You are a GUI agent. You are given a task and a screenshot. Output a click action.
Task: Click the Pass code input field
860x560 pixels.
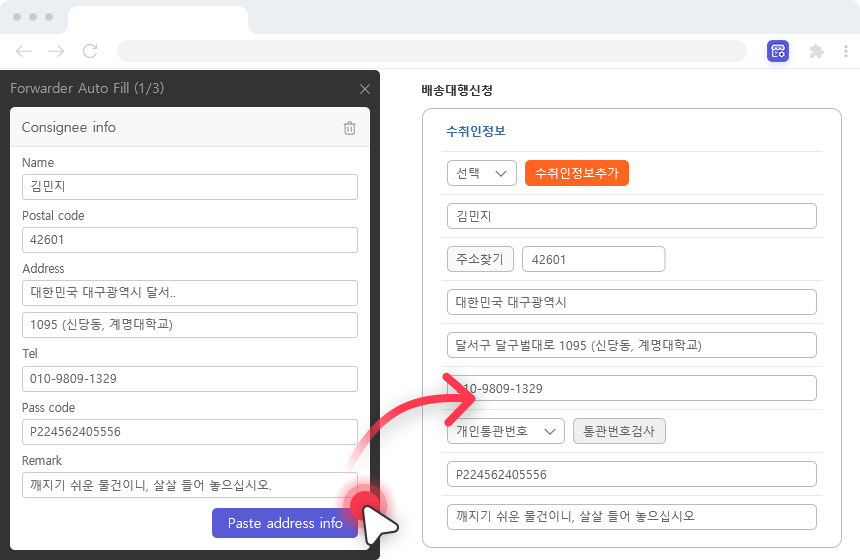(190, 432)
